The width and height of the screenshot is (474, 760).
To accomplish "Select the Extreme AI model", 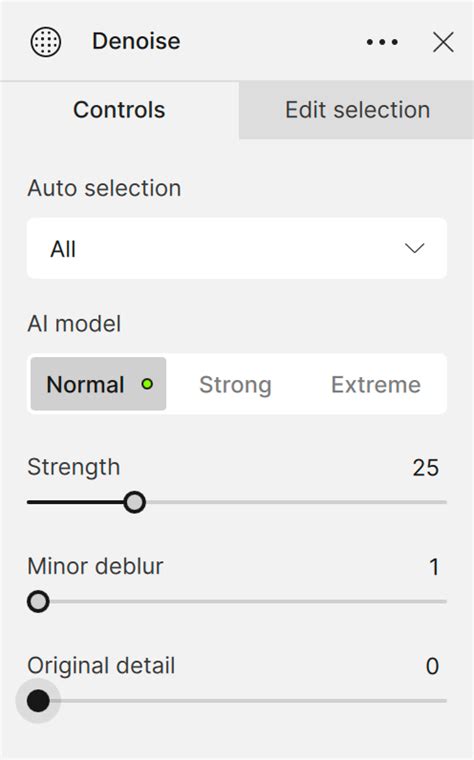I will [x=376, y=385].
